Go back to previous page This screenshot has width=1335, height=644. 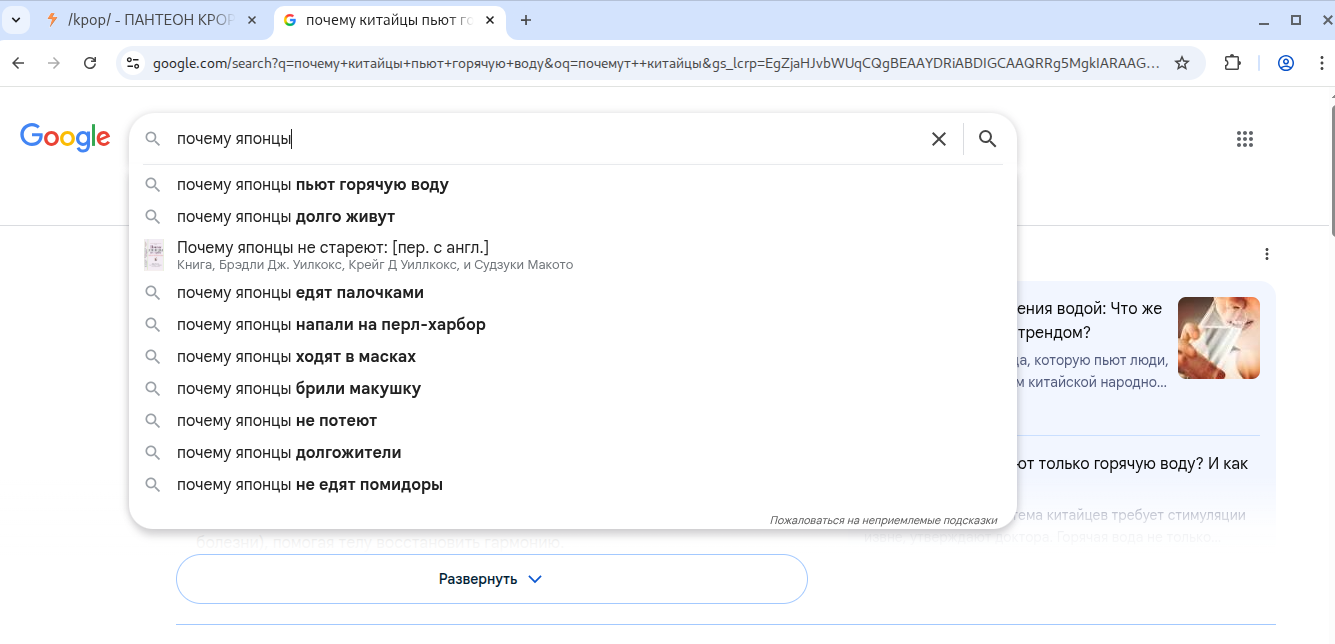pos(18,63)
